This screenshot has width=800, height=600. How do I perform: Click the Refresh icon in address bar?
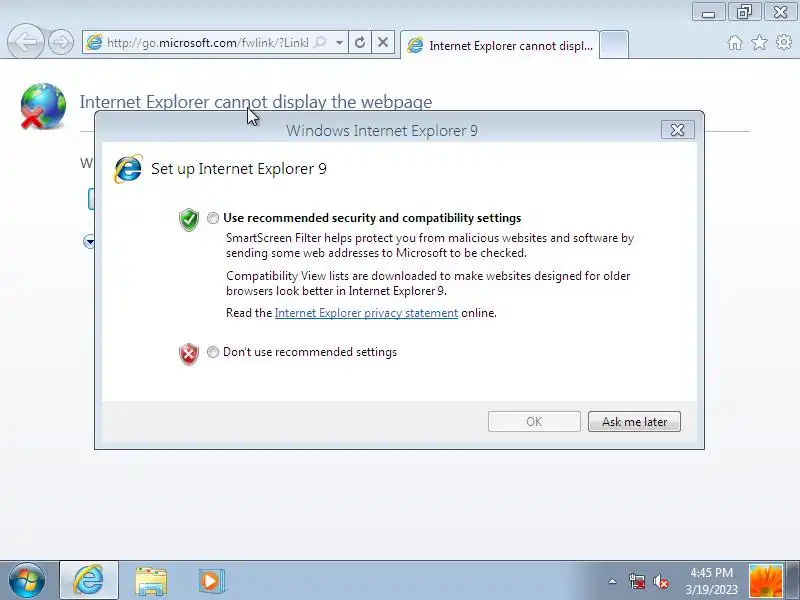360,42
